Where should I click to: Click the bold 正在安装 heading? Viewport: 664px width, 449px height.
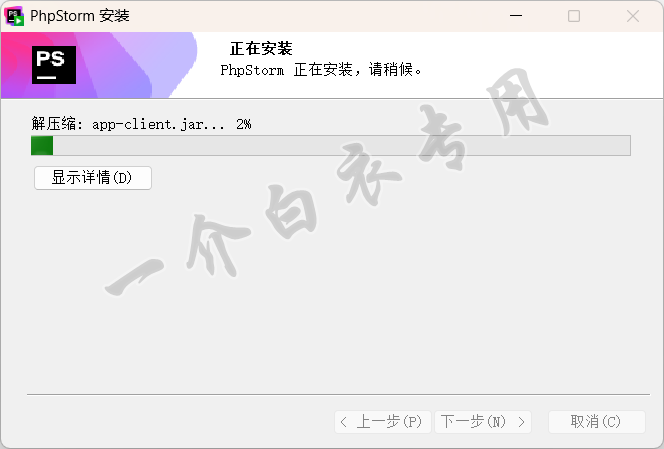tap(261, 49)
